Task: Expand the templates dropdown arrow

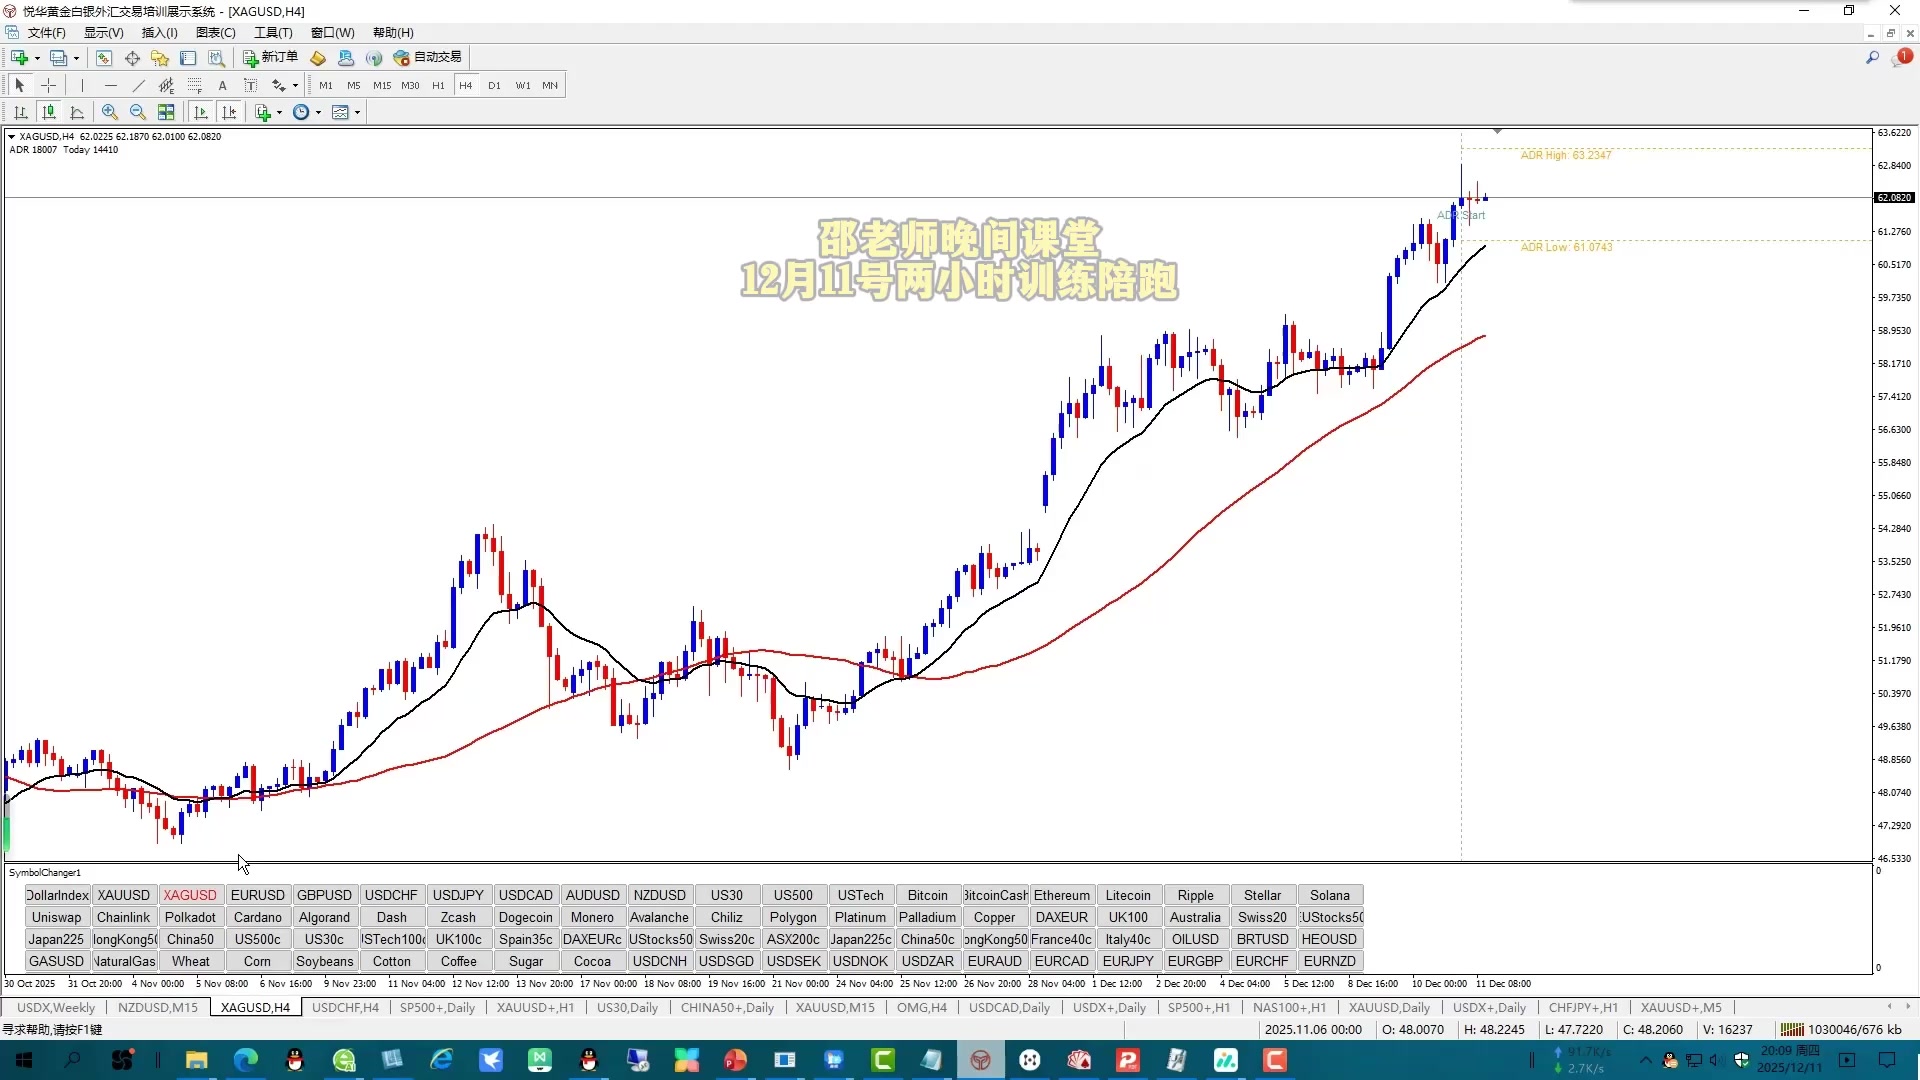Action: coord(357,112)
